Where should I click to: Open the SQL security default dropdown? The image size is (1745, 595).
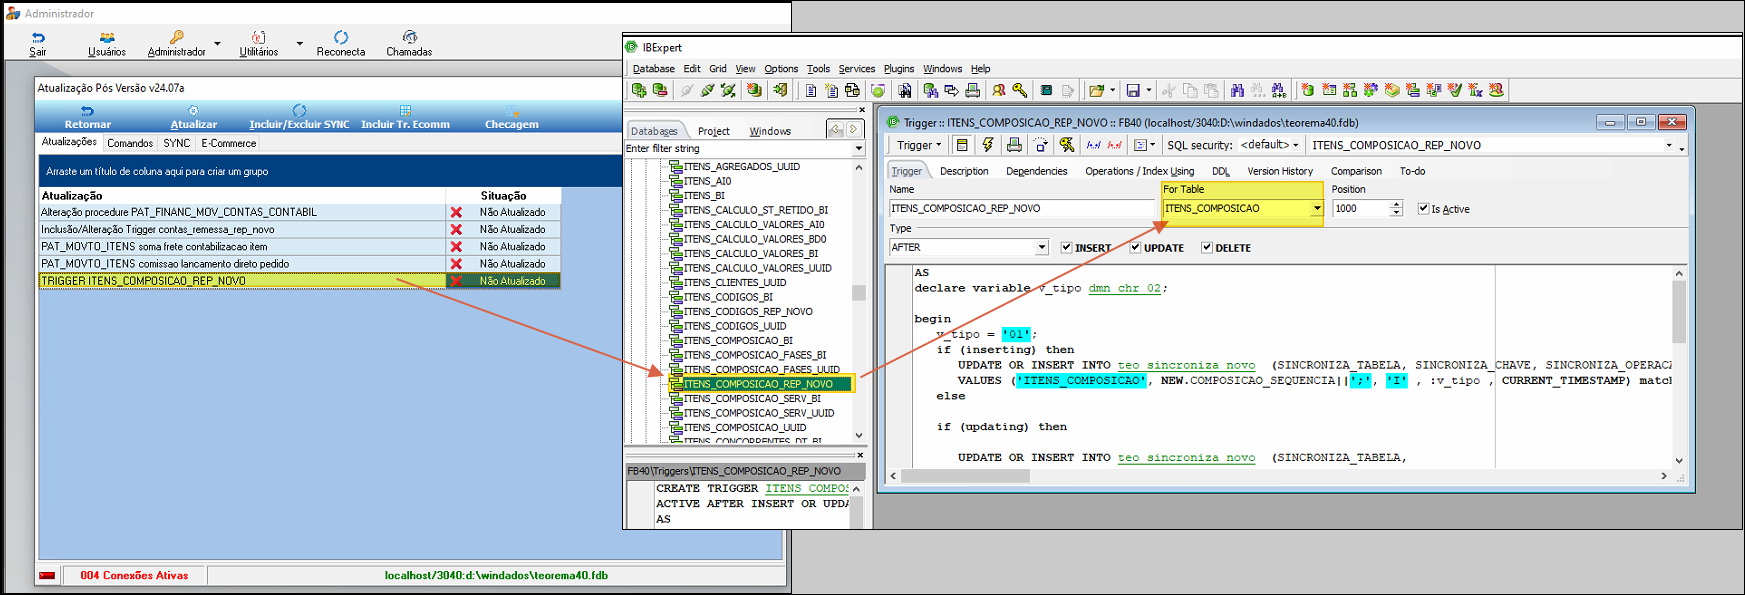(1296, 145)
